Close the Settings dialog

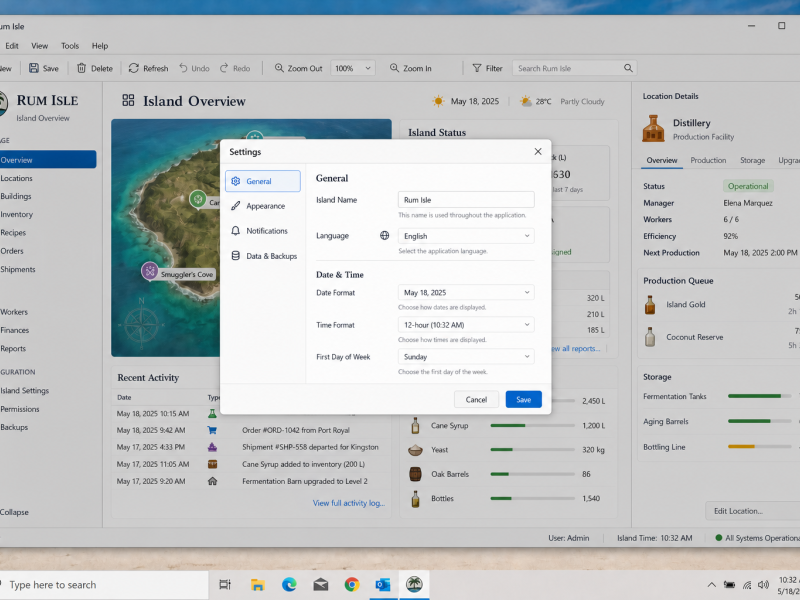[538, 152]
